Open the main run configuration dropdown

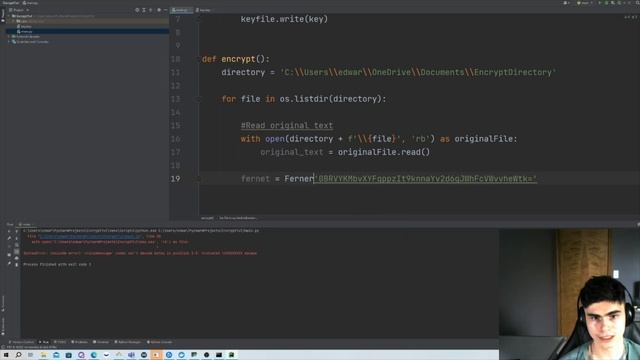(584, 3)
